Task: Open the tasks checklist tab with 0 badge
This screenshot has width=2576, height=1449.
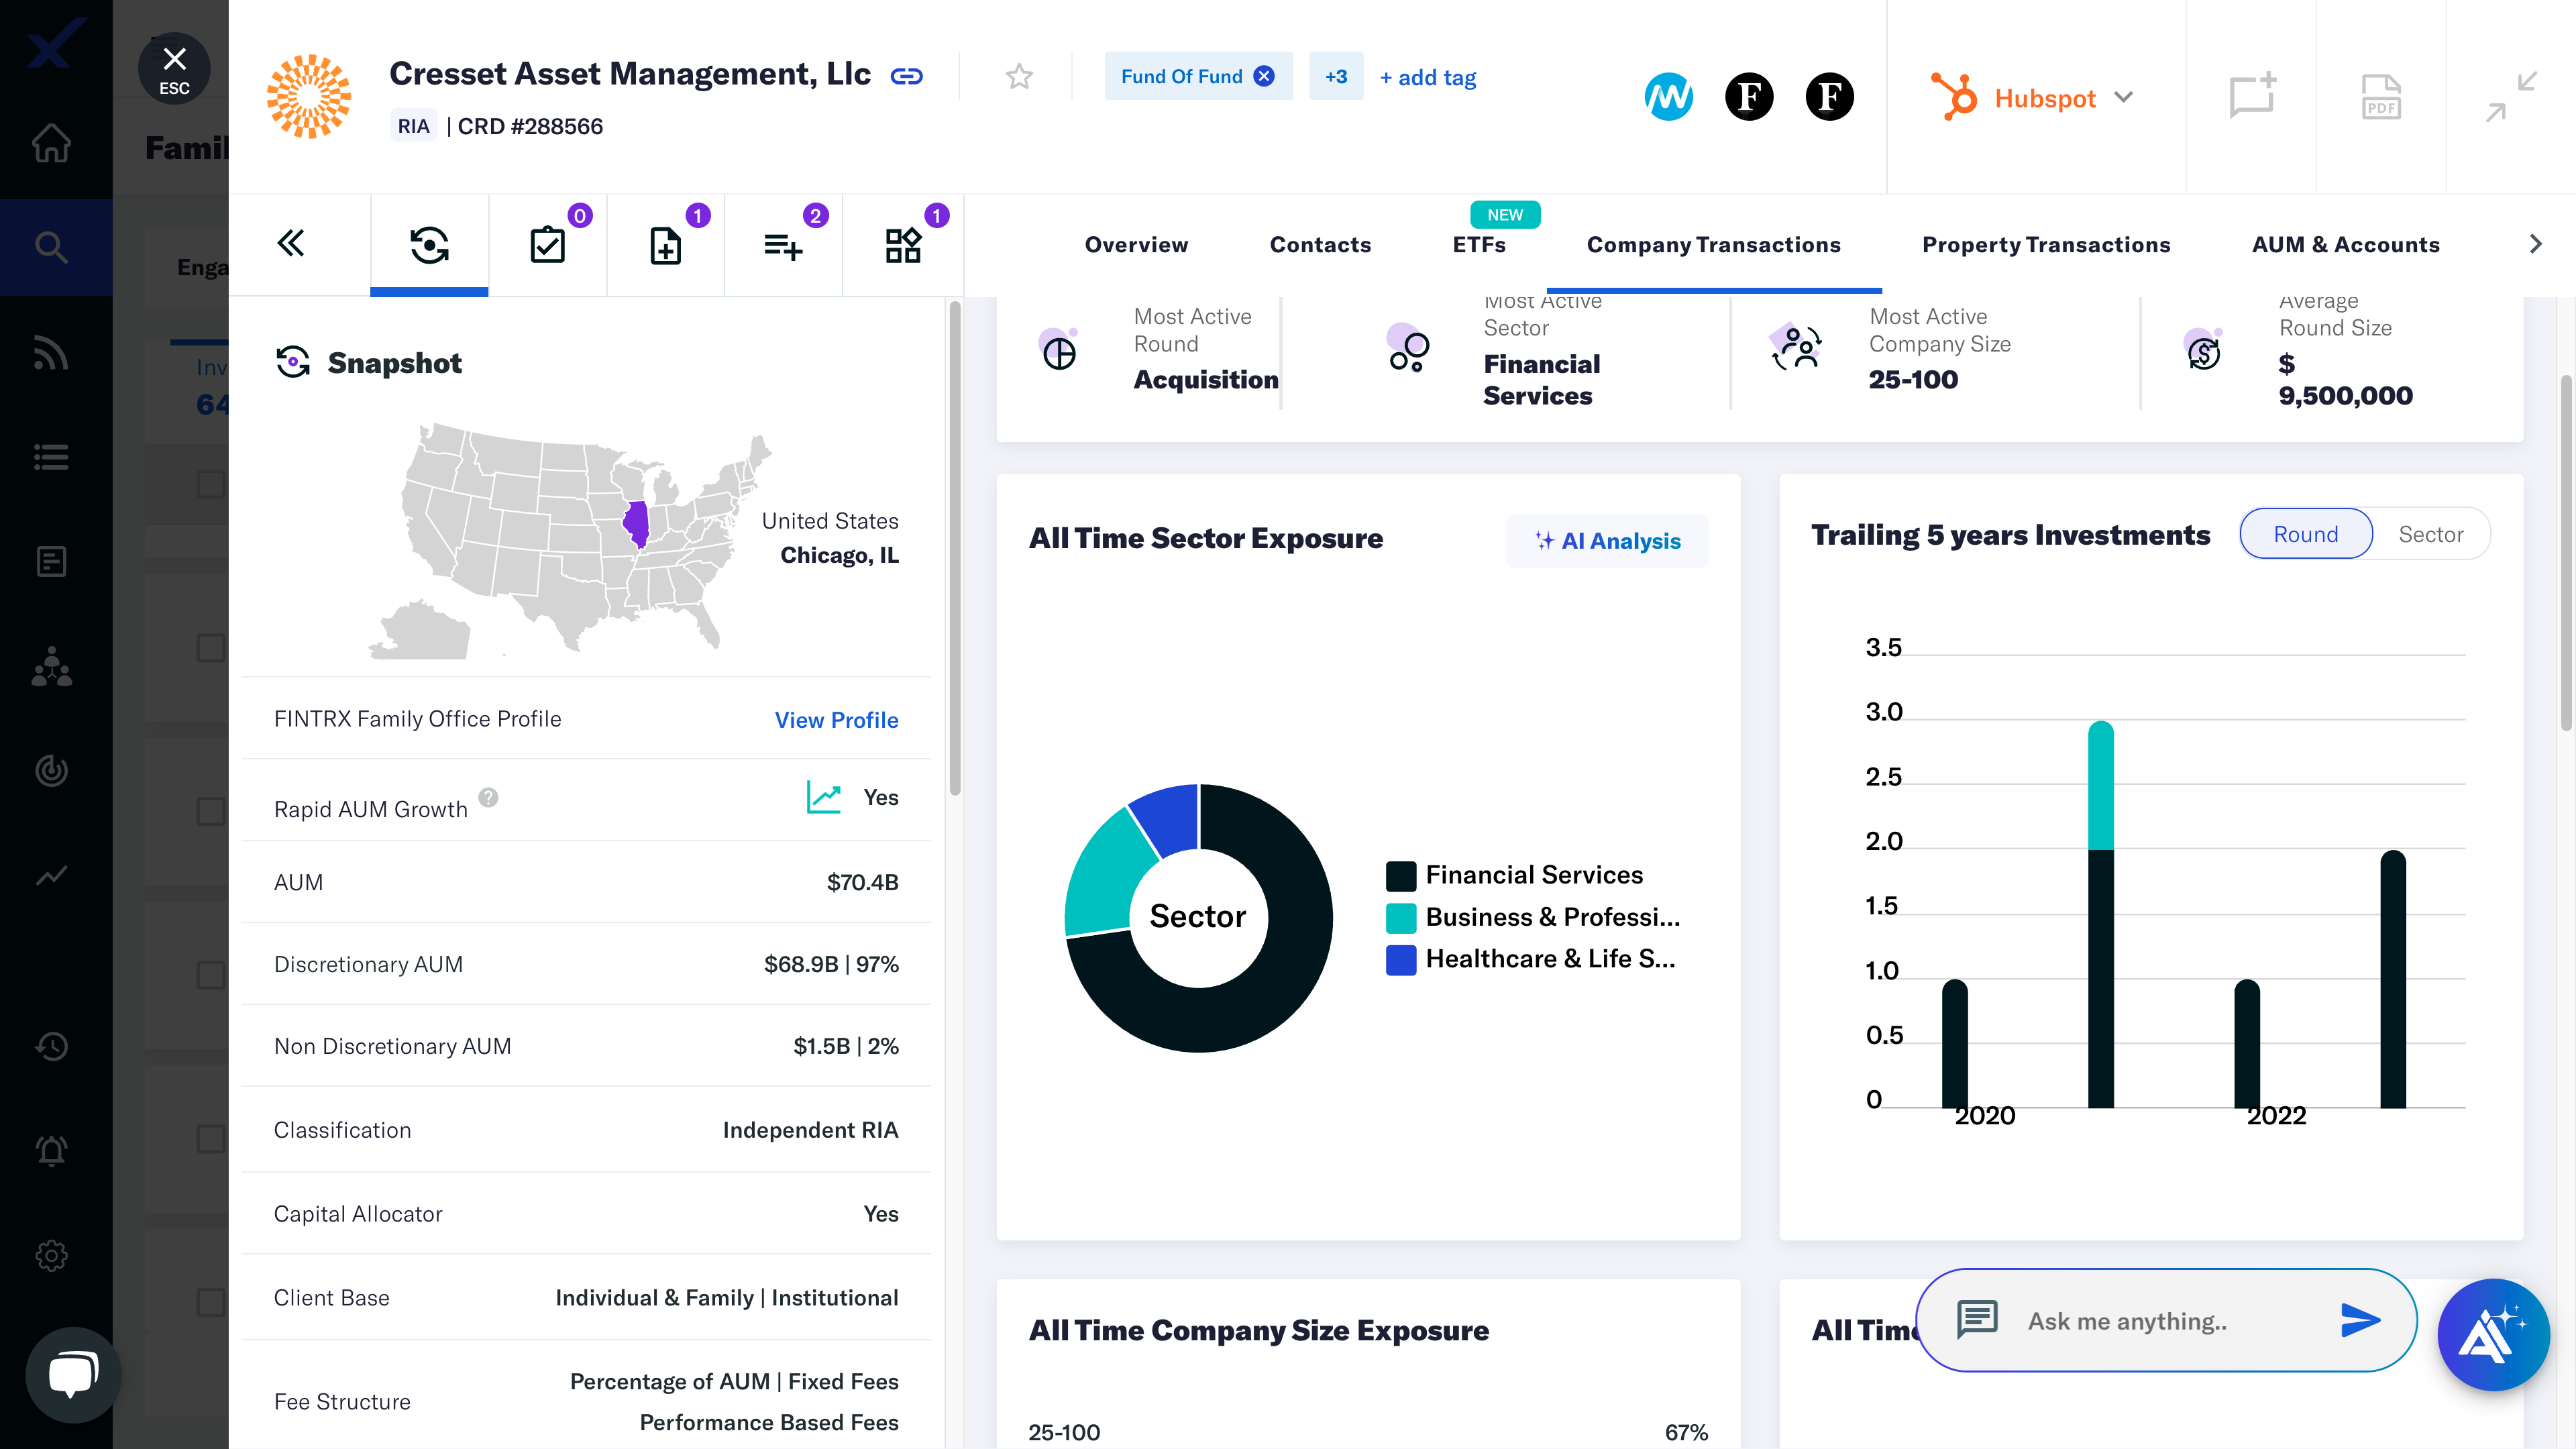Action: [547, 245]
